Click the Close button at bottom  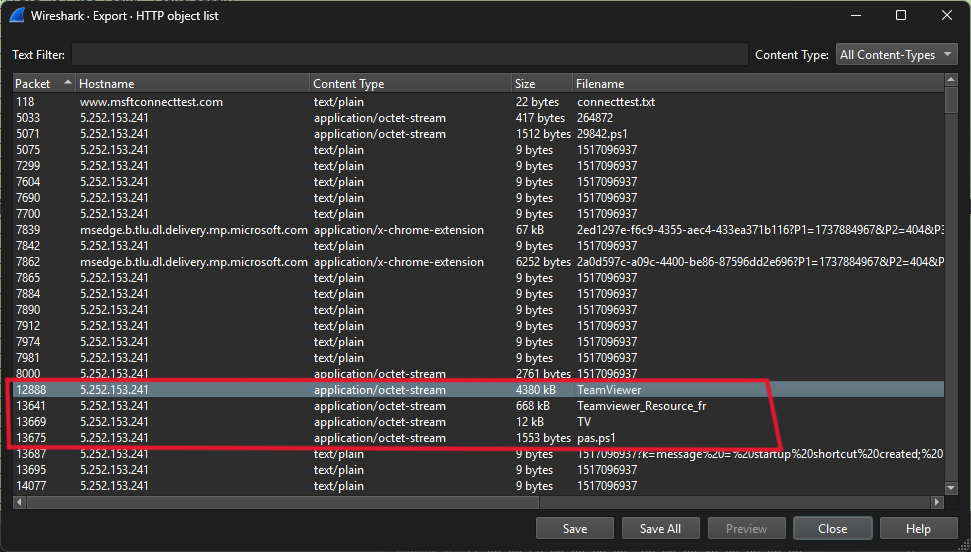(832, 529)
